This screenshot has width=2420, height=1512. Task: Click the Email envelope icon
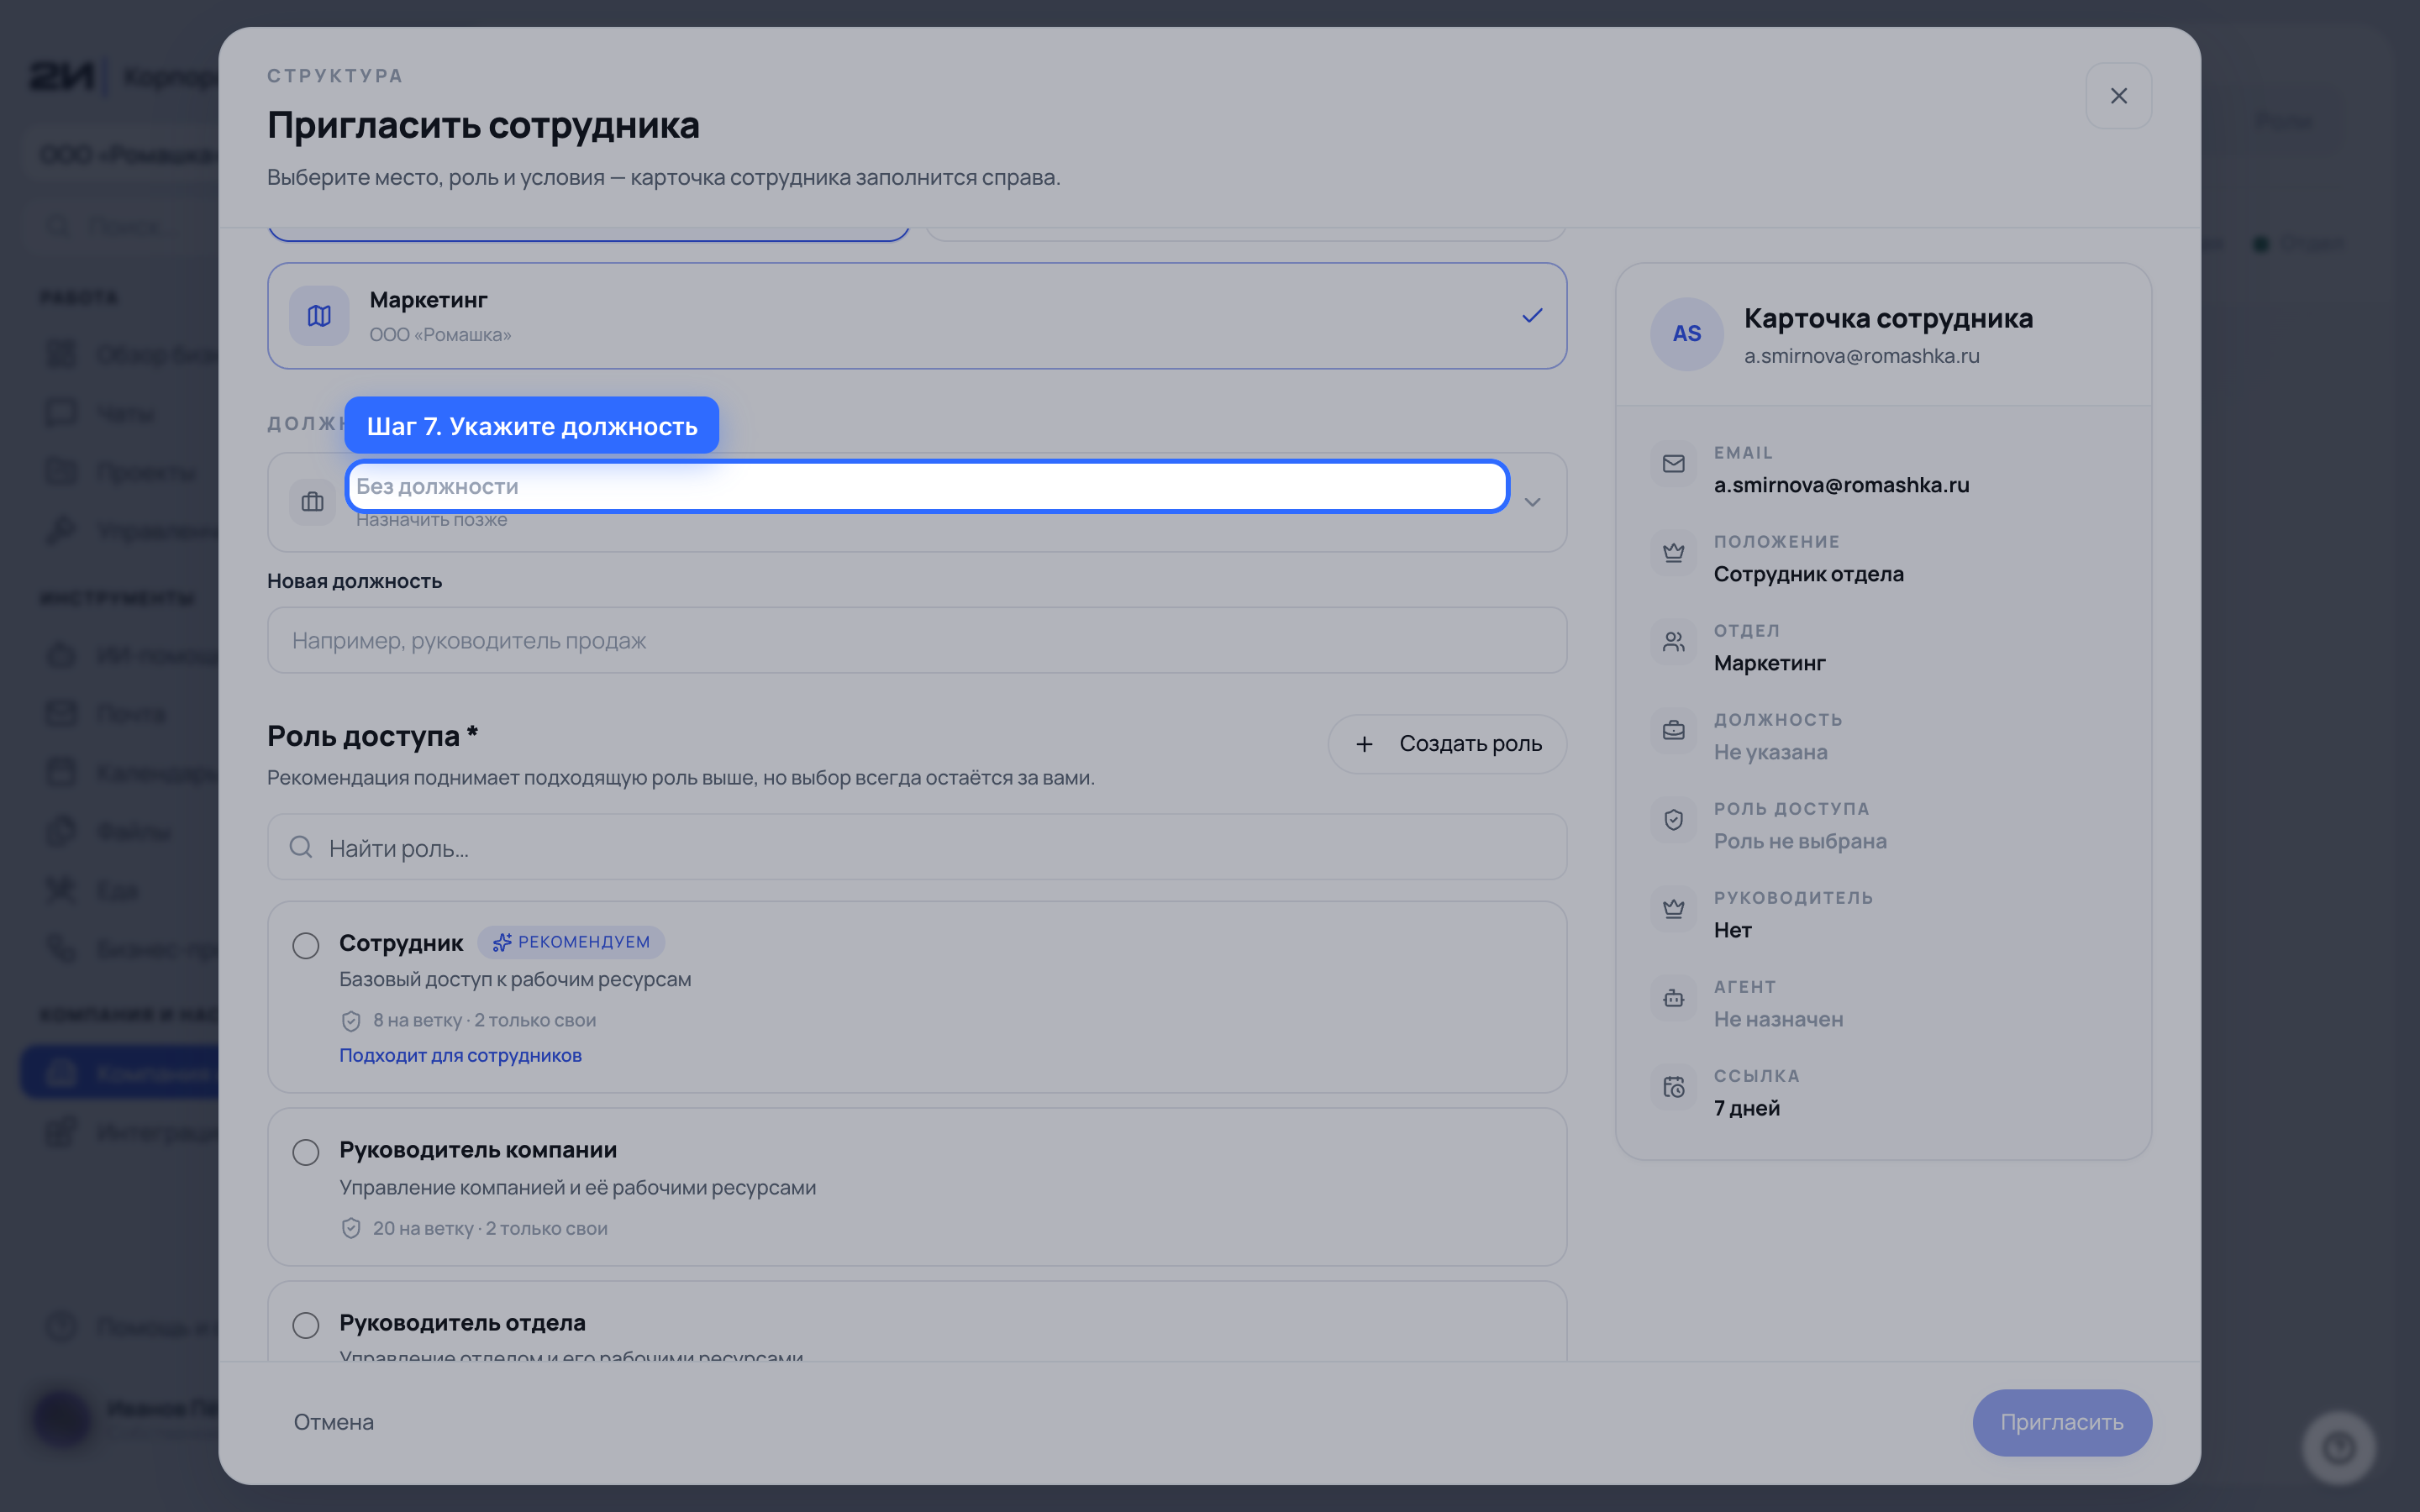1673,464
